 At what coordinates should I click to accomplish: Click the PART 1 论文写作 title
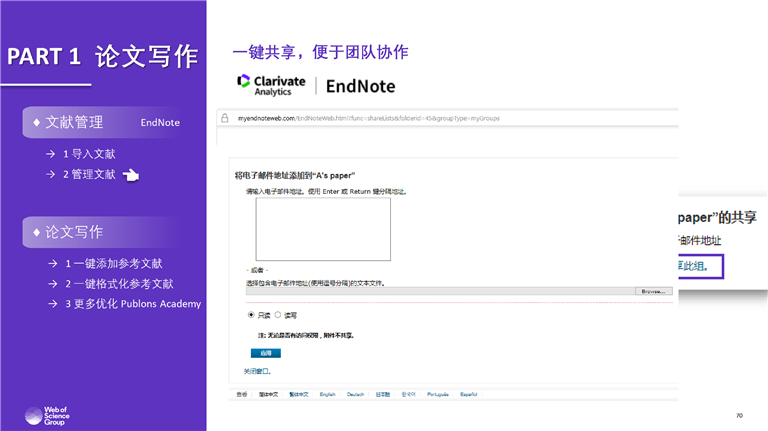coord(103,56)
